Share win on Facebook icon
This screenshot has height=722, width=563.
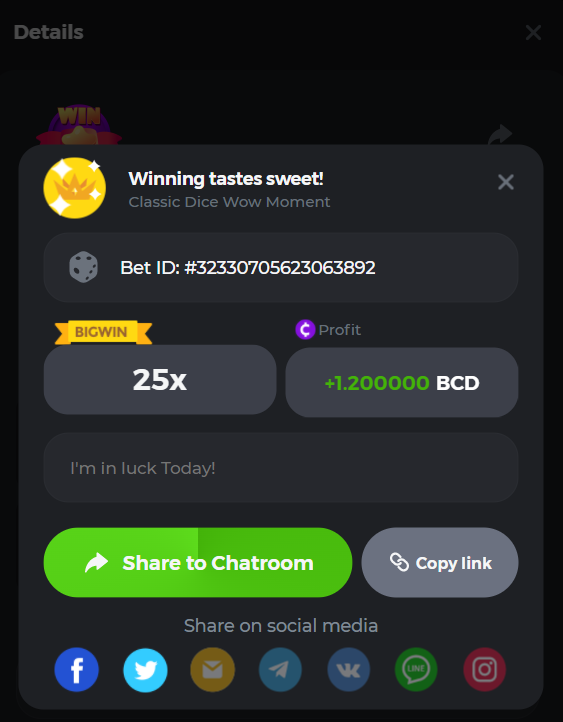(x=76, y=670)
